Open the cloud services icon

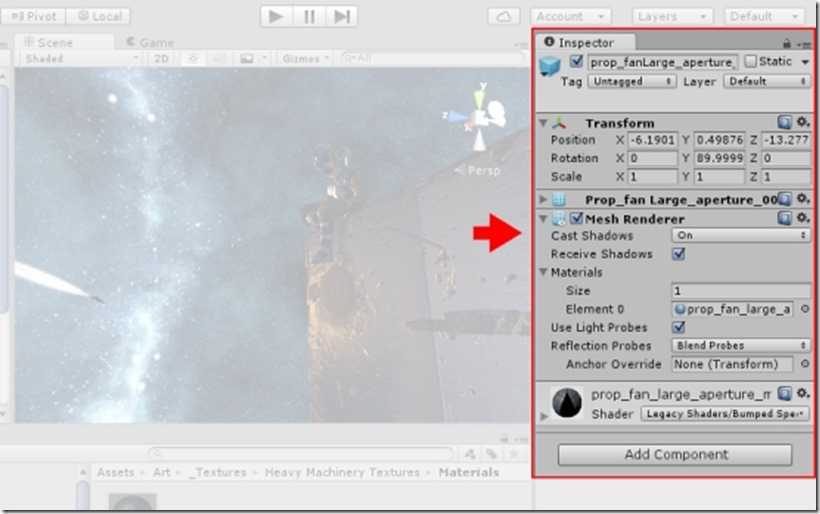[504, 17]
